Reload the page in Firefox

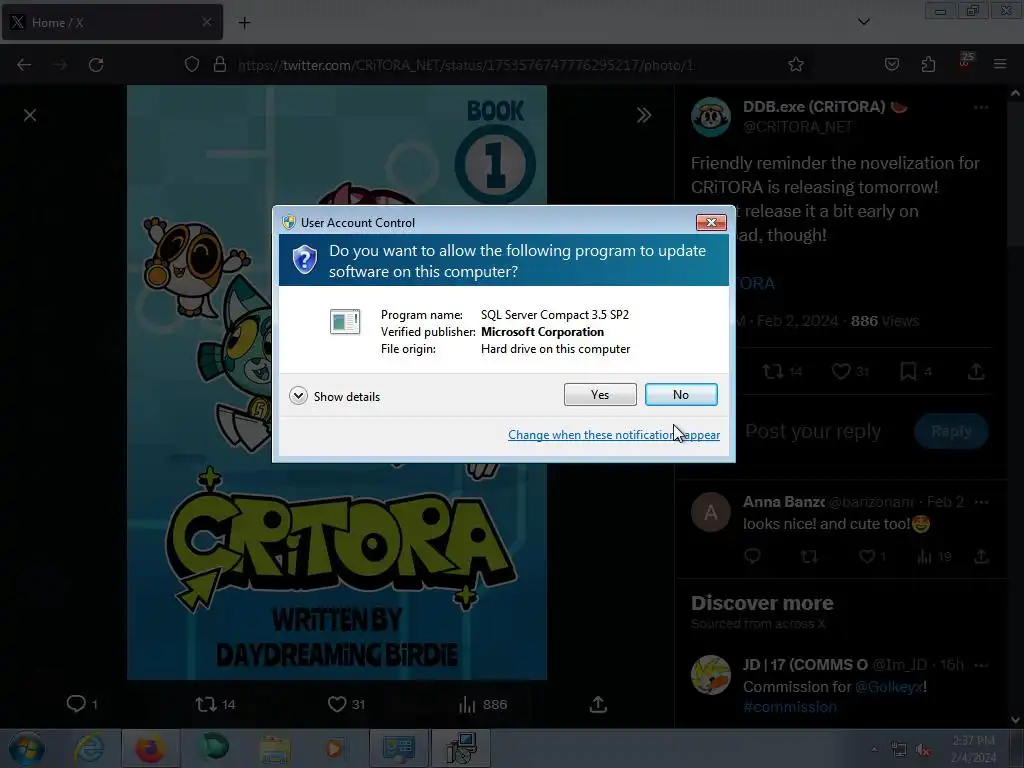pyautogui.click(x=96, y=65)
